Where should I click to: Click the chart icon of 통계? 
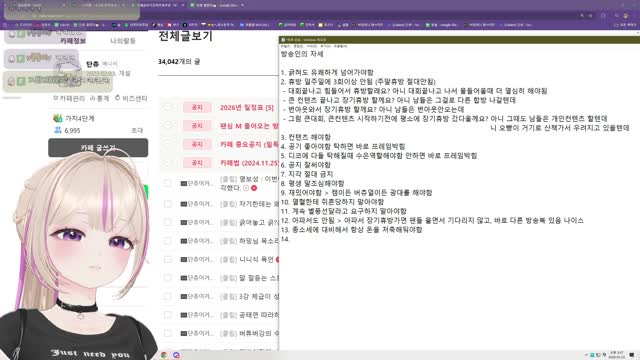(92, 98)
